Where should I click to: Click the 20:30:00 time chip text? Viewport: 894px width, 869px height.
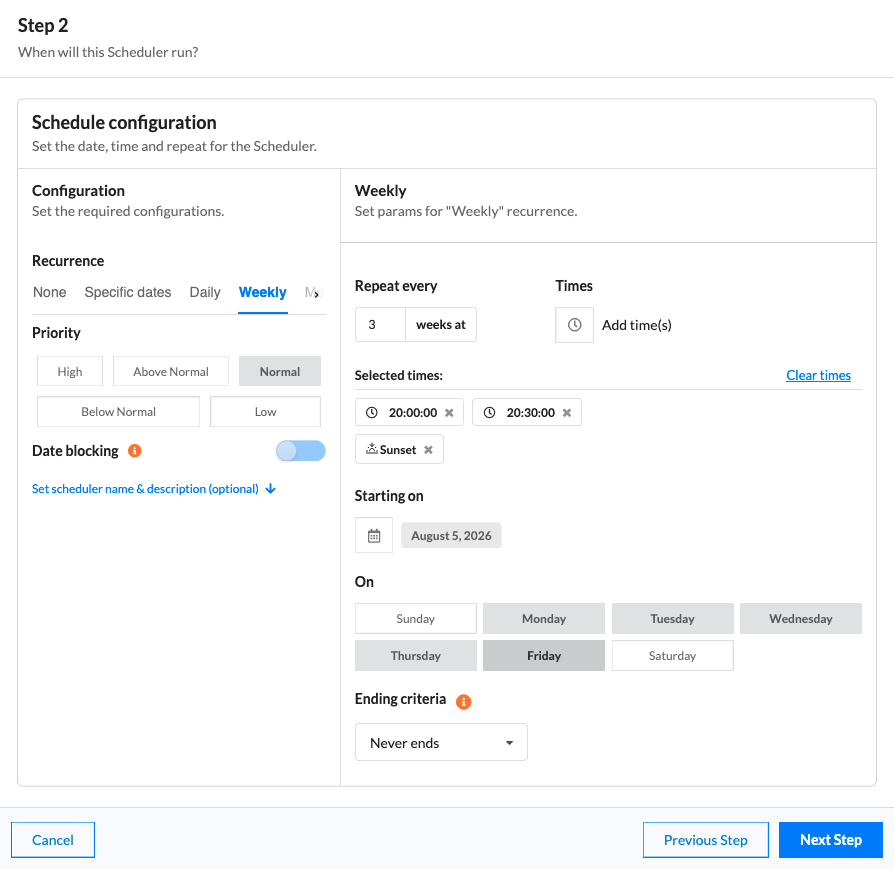[531, 413]
